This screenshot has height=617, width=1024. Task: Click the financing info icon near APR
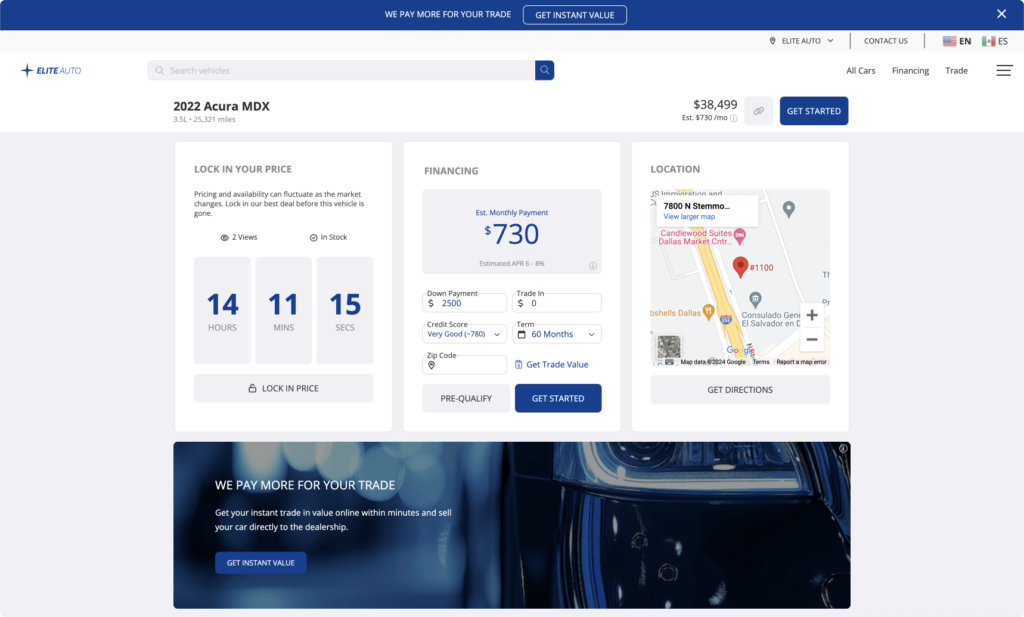[x=593, y=266]
